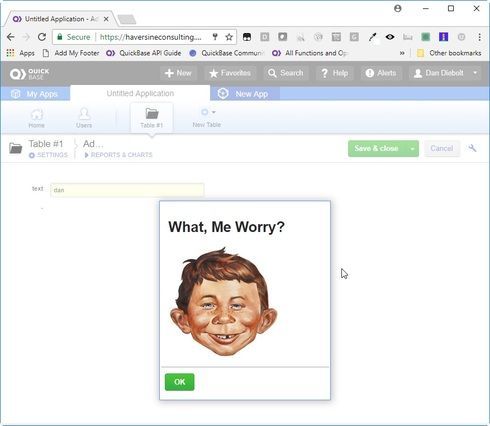Click the eyedropper extension icon
Screen dimensions: 490x426
[x=372, y=37]
